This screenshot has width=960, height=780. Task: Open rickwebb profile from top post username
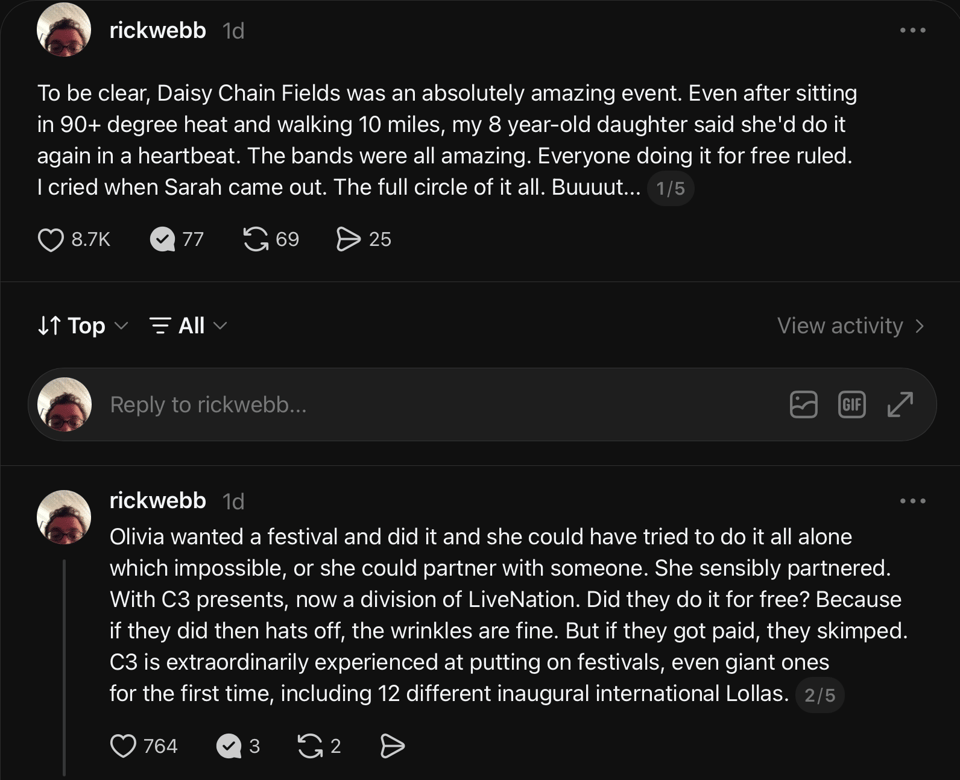pos(157,30)
